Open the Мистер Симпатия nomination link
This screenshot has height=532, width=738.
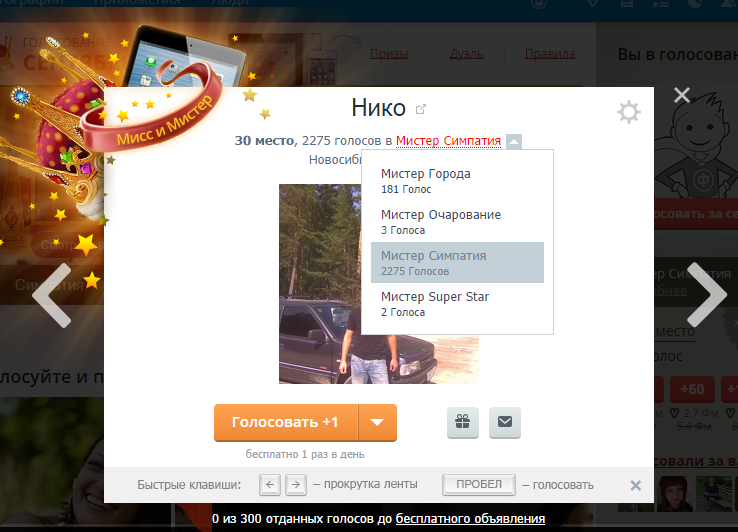point(448,141)
